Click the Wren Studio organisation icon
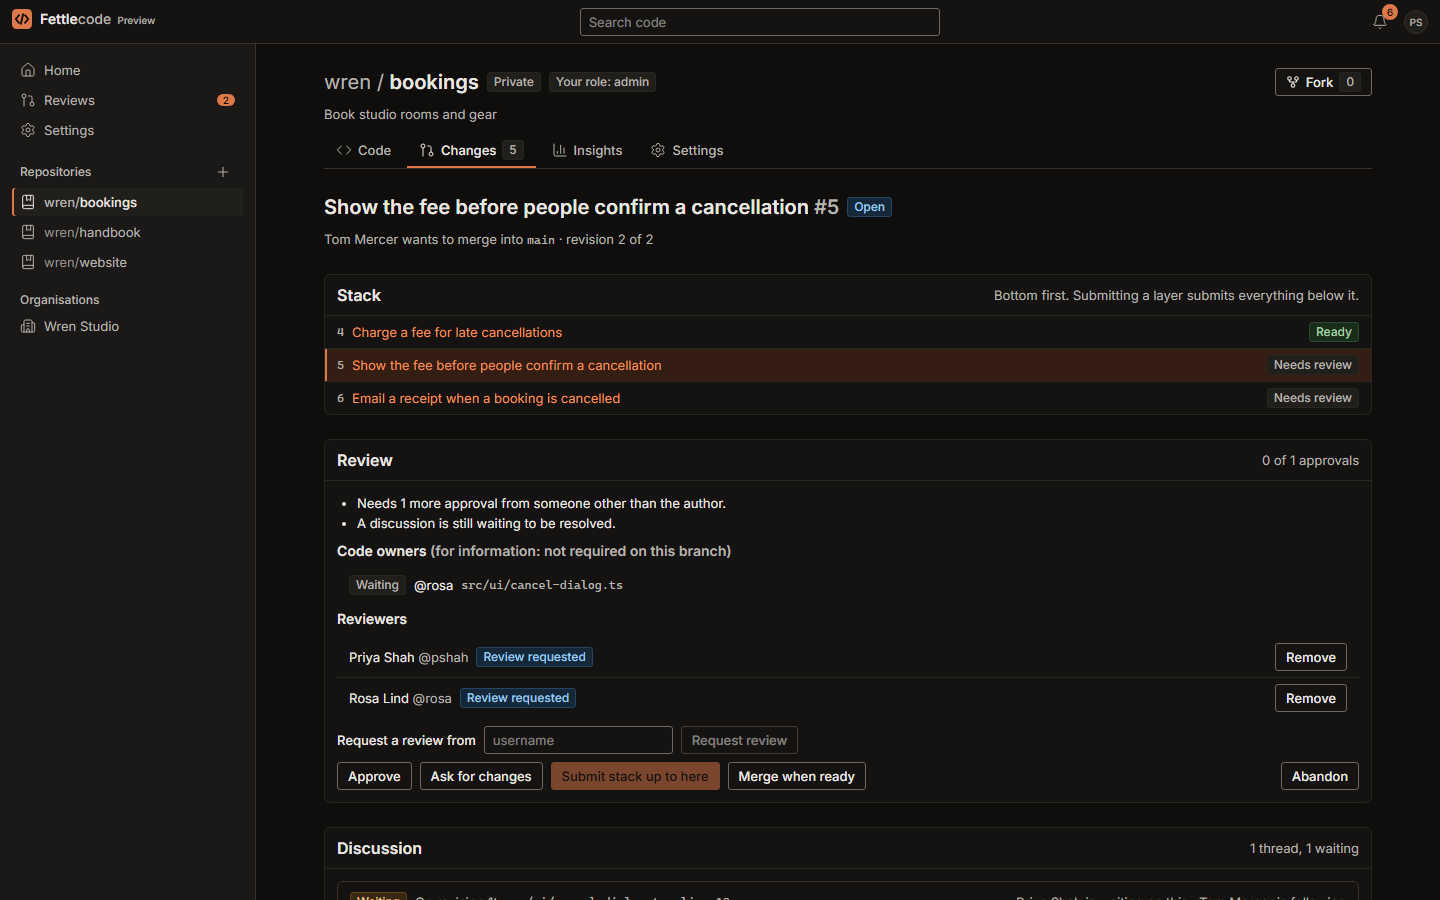Screen dimensions: 1440x900 tap(28, 326)
